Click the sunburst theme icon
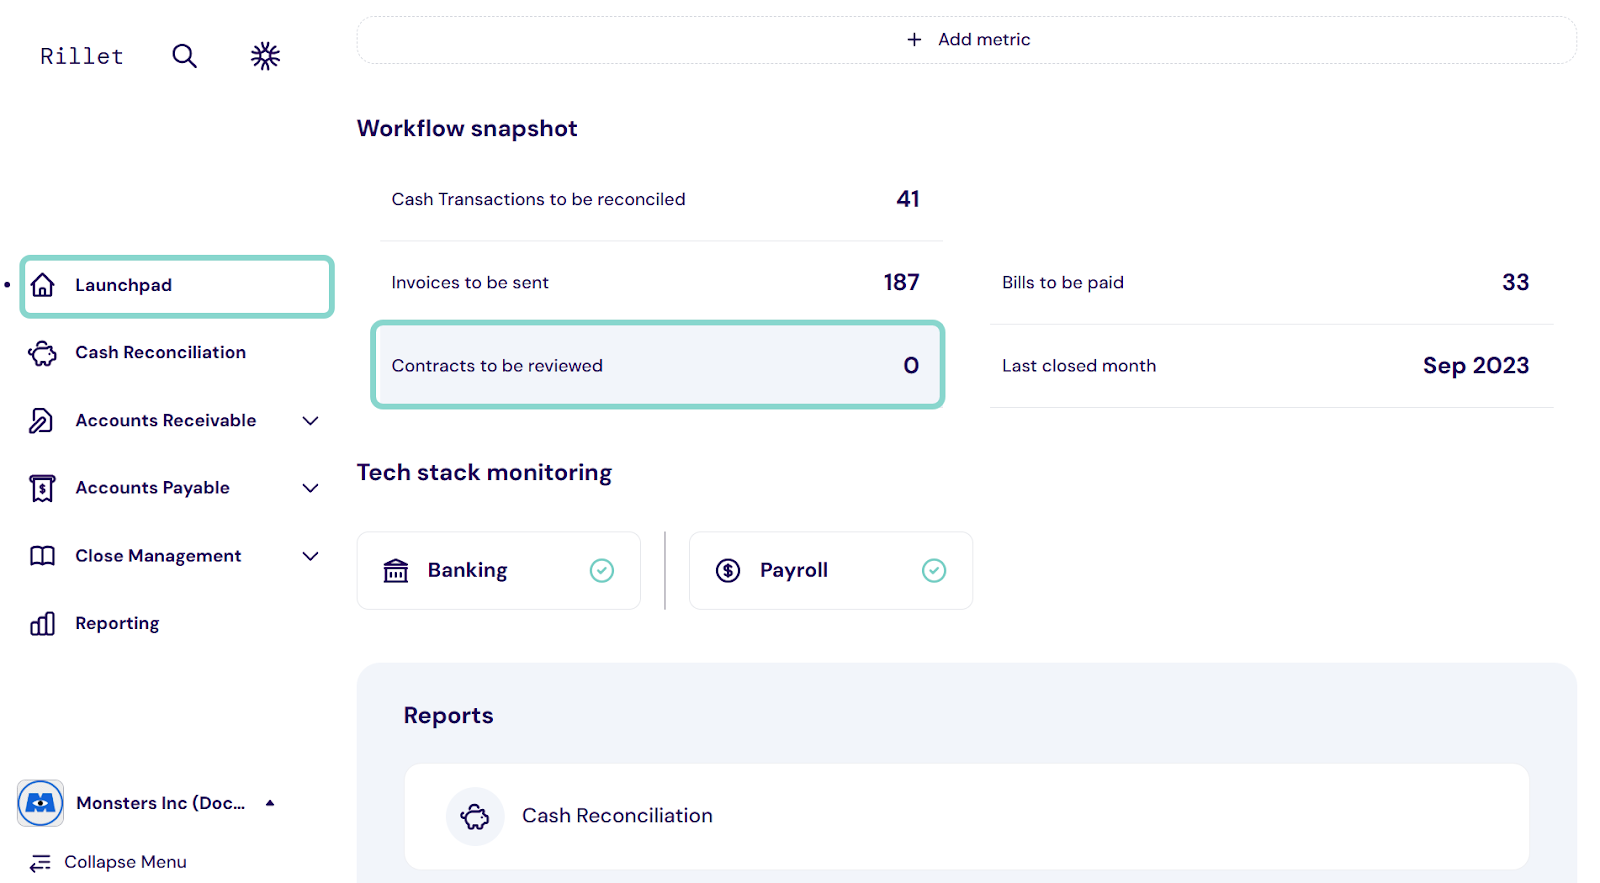 click(x=265, y=56)
